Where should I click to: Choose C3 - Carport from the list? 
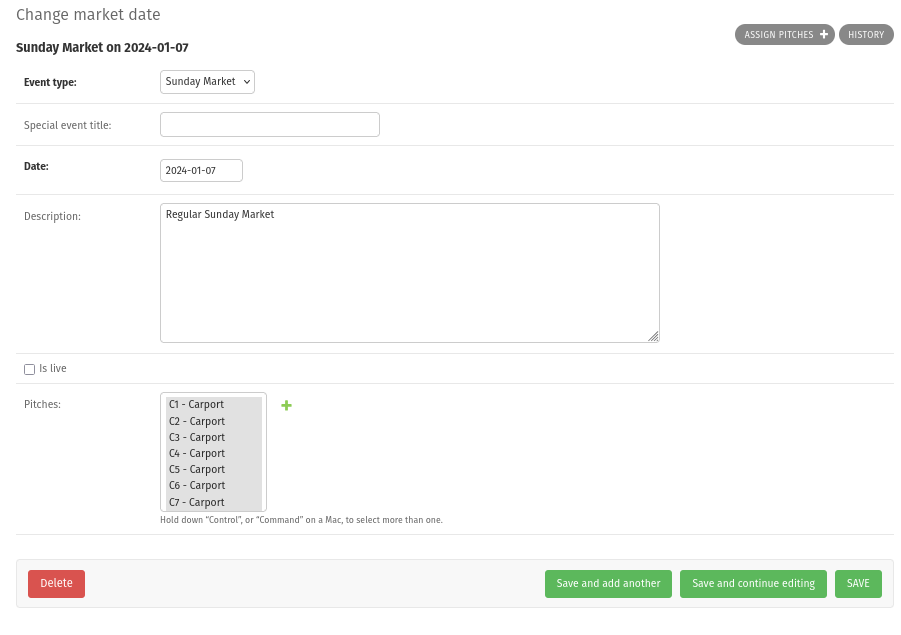(213, 437)
